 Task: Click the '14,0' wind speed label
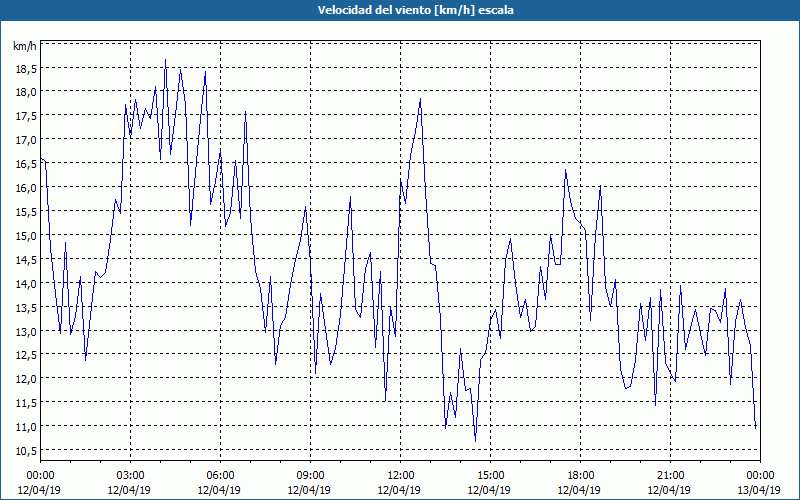pyautogui.click(x=25, y=283)
